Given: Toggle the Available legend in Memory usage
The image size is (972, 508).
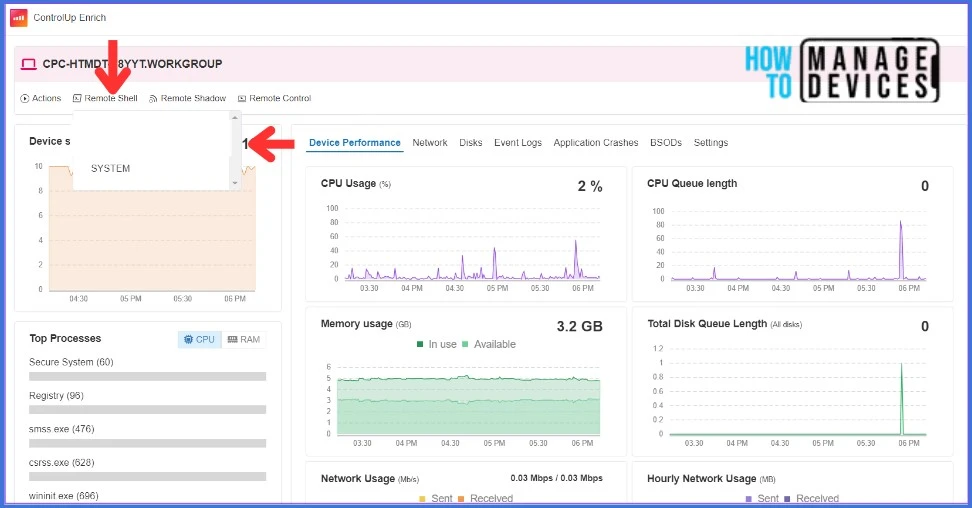Looking at the screenshot, I should pyautogui.click(x=489, y=344).
